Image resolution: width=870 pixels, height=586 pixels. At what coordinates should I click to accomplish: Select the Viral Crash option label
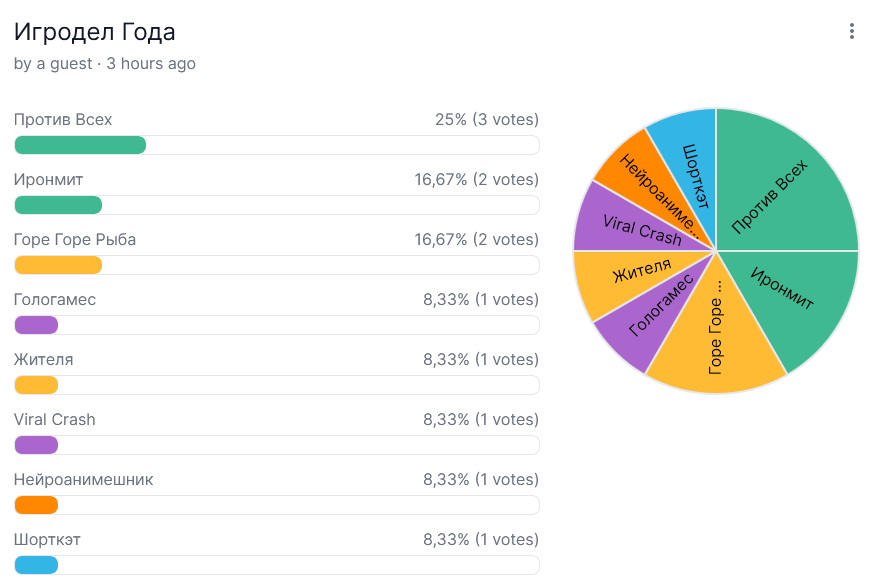click(55, 420)
